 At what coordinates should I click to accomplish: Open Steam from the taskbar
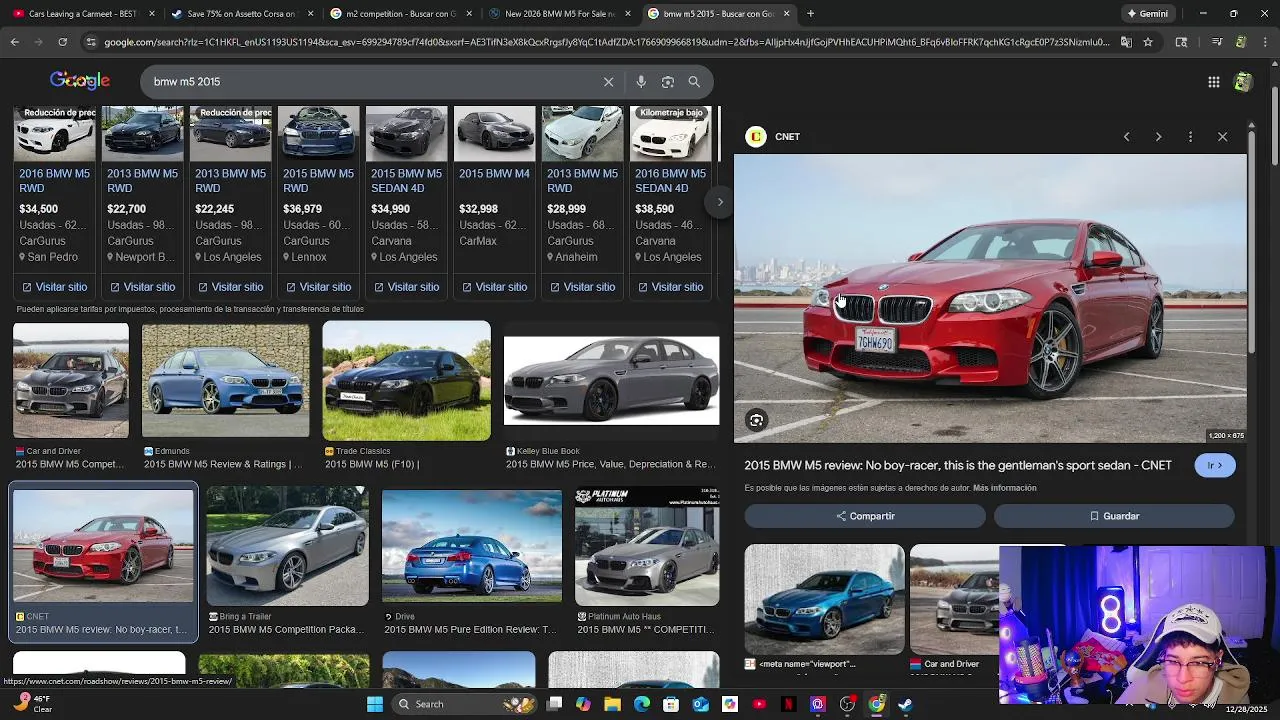[x=905, y=704]
